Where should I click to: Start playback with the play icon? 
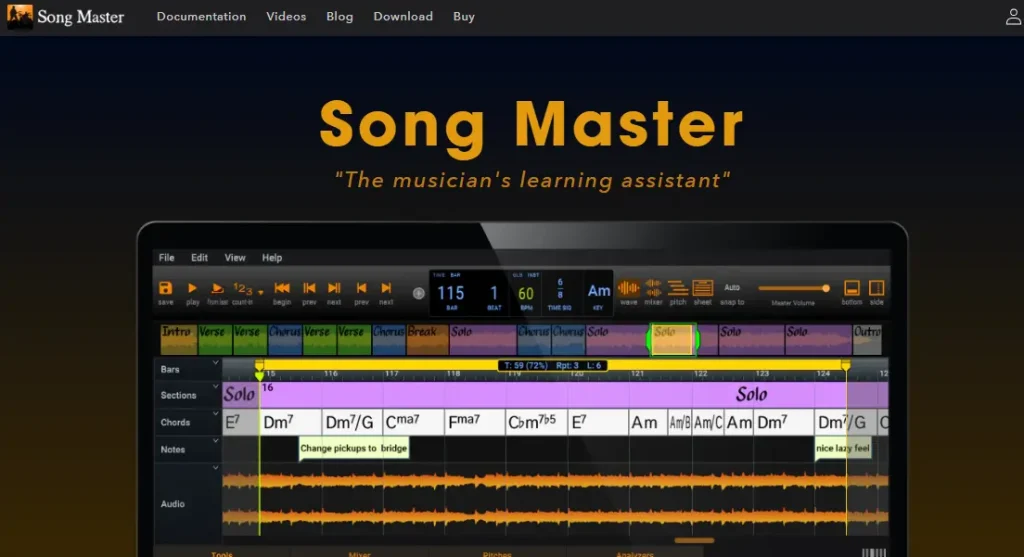point(192,288)
